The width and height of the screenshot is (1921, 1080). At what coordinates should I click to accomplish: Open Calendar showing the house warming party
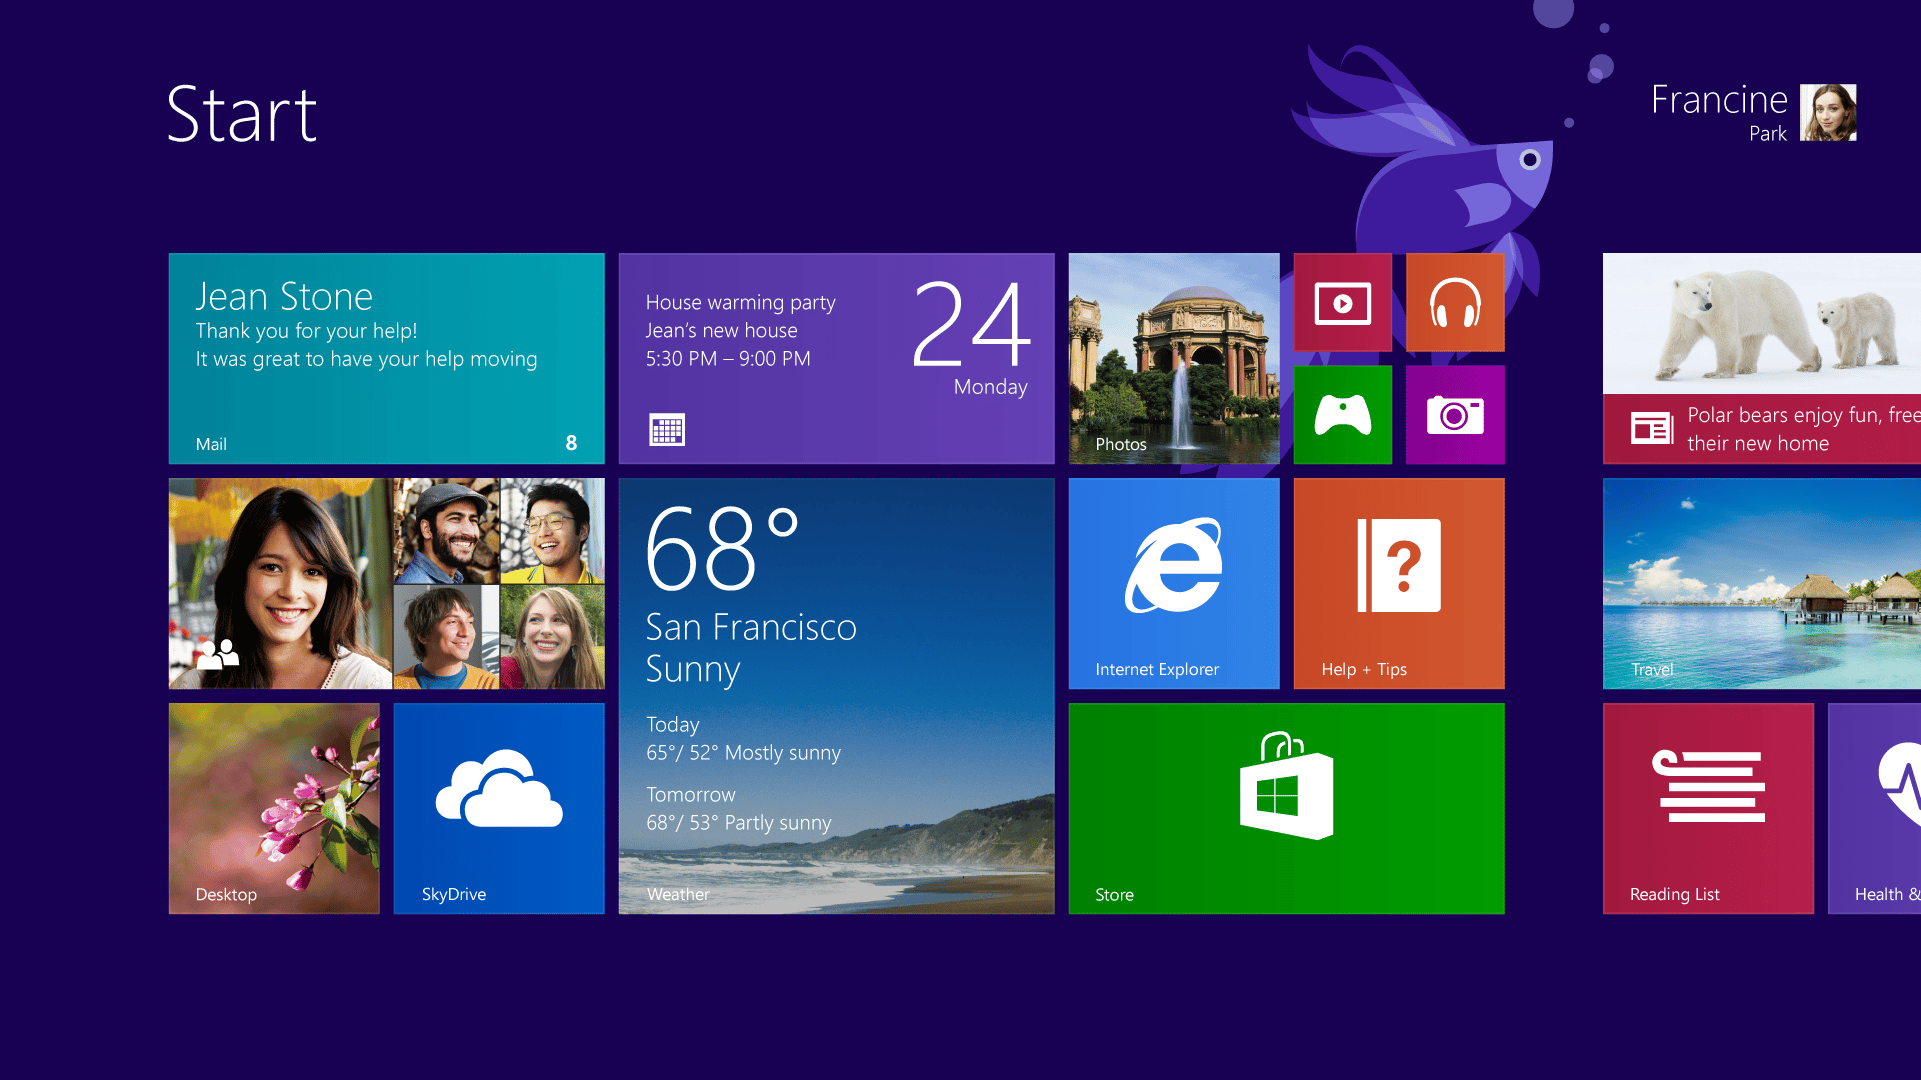[836, 358]
